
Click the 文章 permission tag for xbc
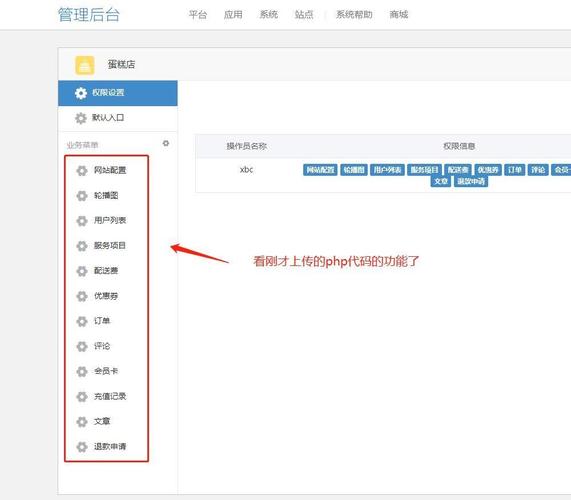coord(441,181)
